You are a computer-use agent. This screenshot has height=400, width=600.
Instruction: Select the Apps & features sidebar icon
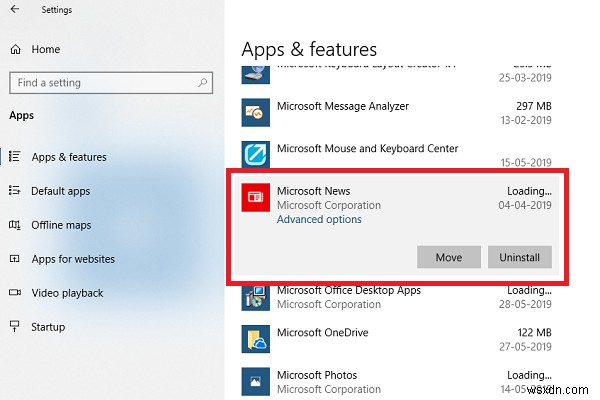click(15, 157)
